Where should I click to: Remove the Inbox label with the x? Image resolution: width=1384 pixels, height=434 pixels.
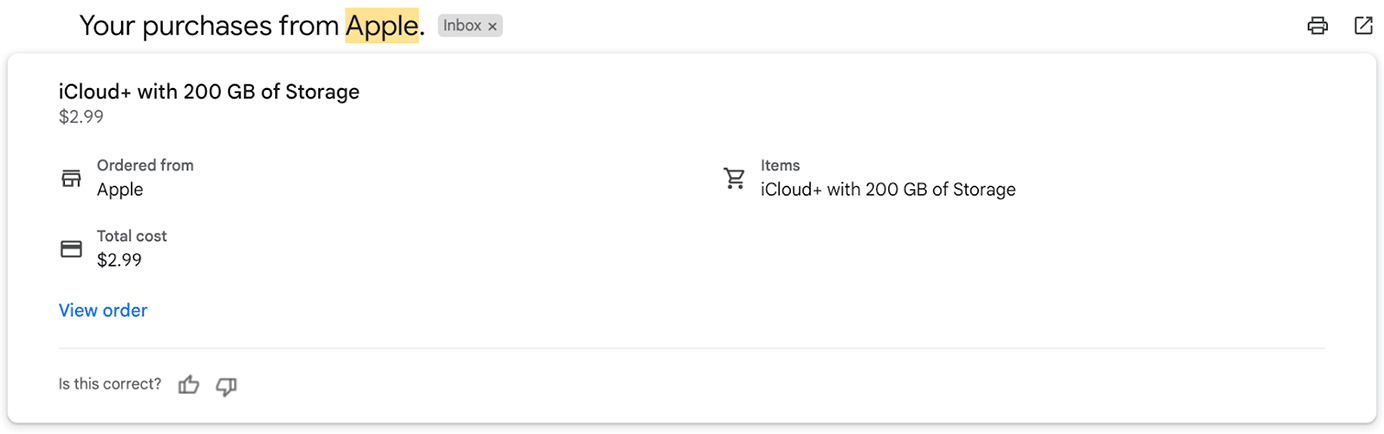coord(492,27)
